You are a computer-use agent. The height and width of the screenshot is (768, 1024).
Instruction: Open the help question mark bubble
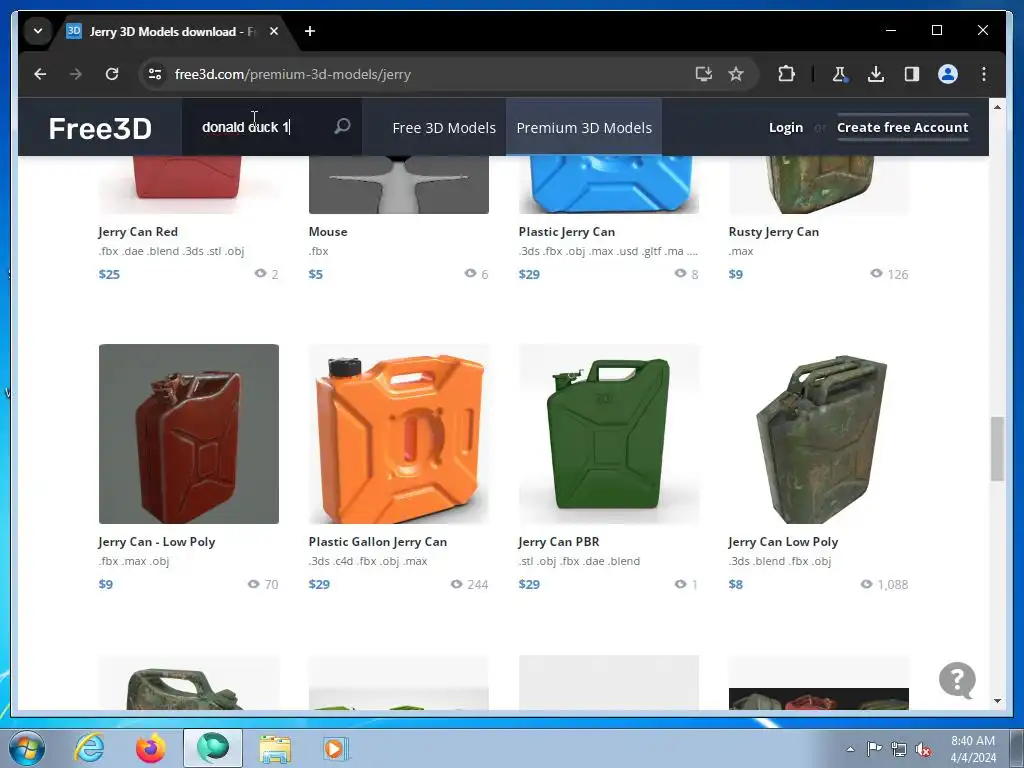point(957,680)
